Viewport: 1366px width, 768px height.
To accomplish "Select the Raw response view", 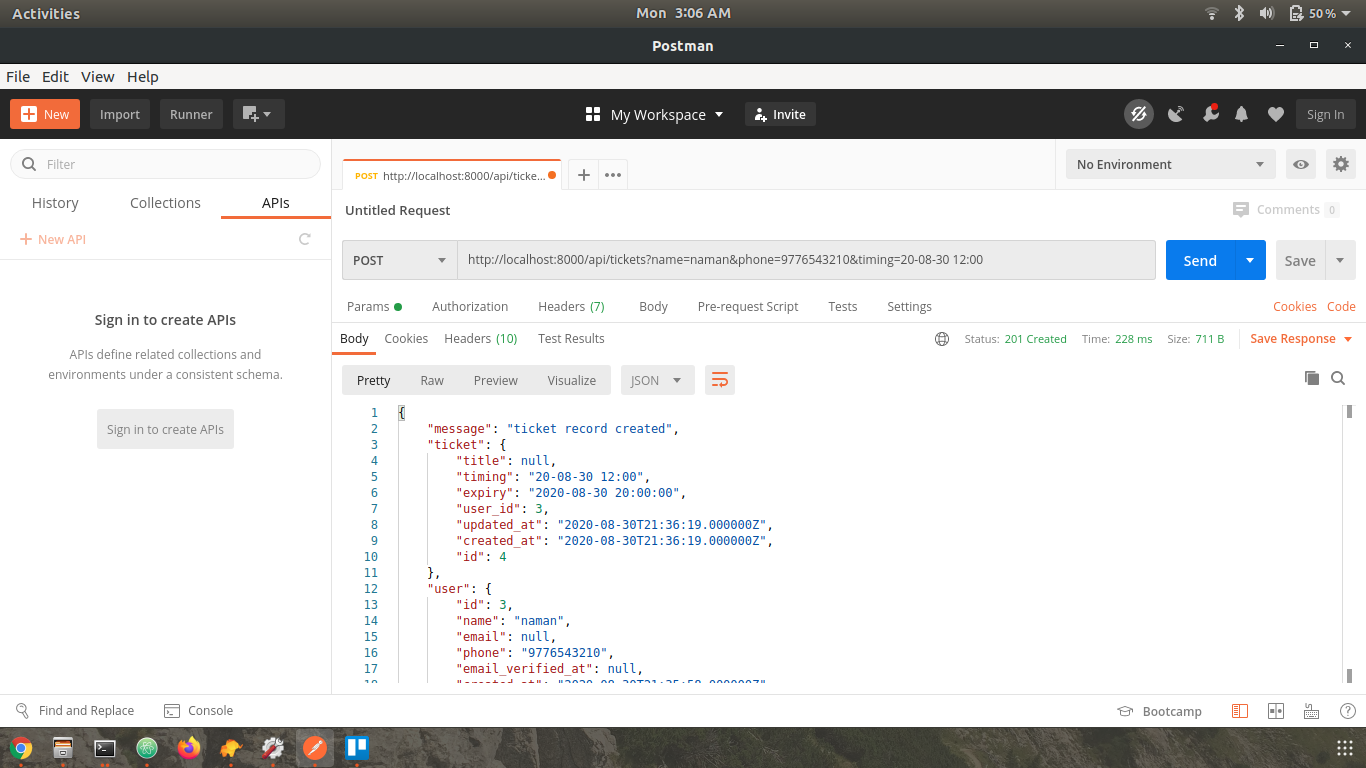I will coord(432,380).
